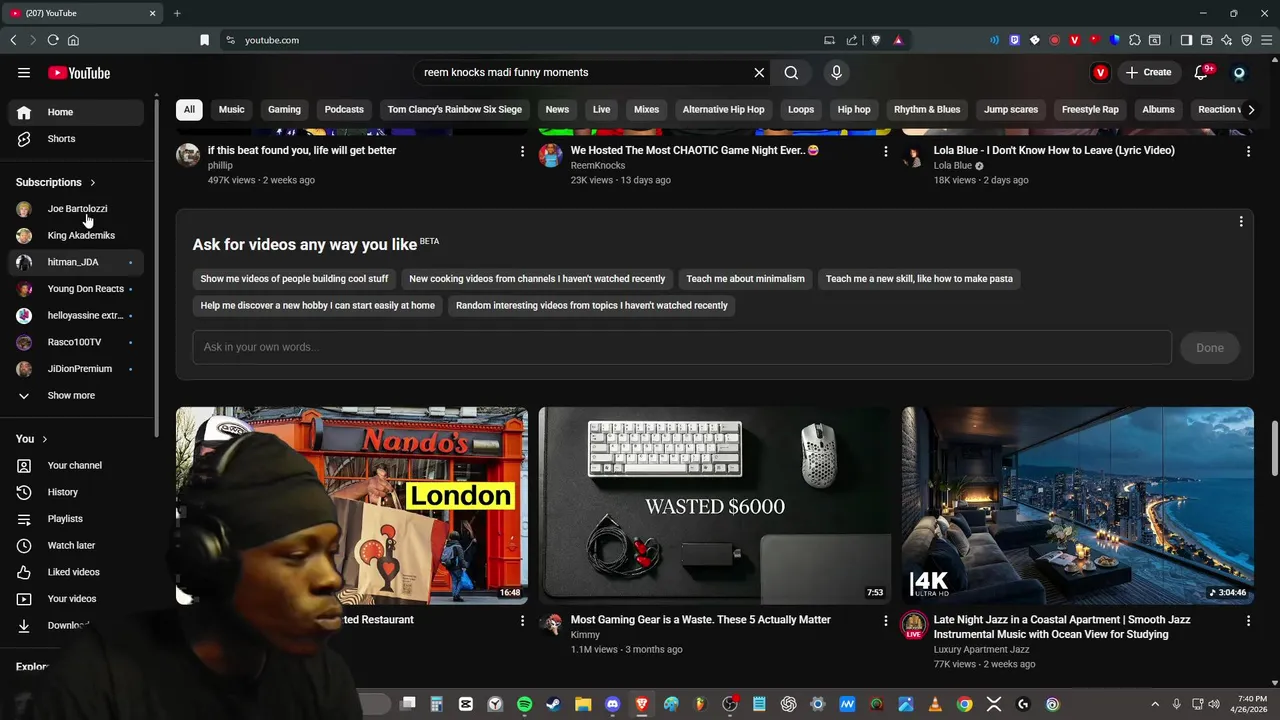Open a new browser tab

(x=177, y=13)
